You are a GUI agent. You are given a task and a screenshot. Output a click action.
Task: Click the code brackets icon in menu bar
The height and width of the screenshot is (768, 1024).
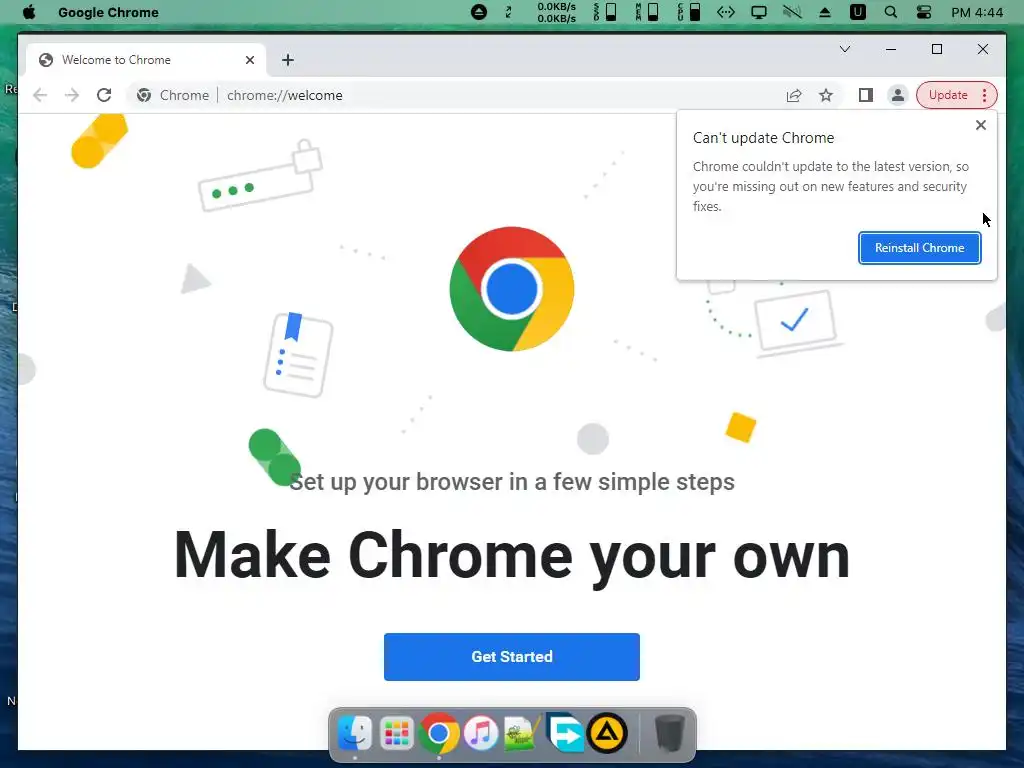click(726, 12)
